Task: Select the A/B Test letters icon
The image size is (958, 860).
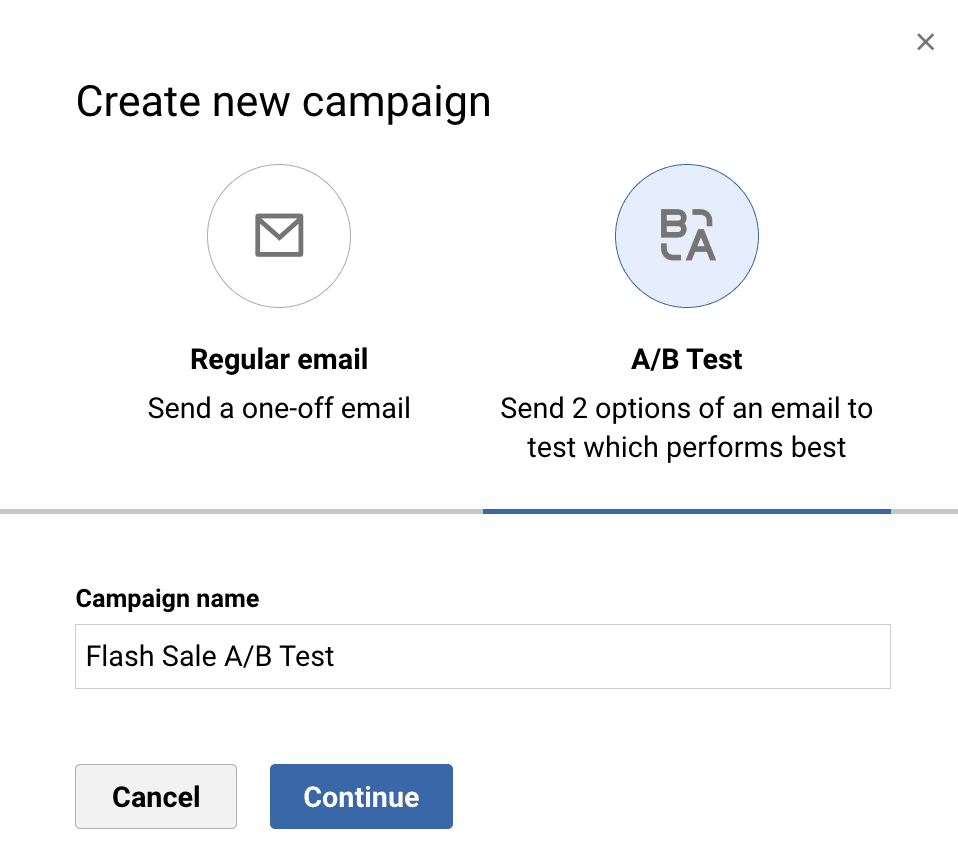Action: pos(687,236)
